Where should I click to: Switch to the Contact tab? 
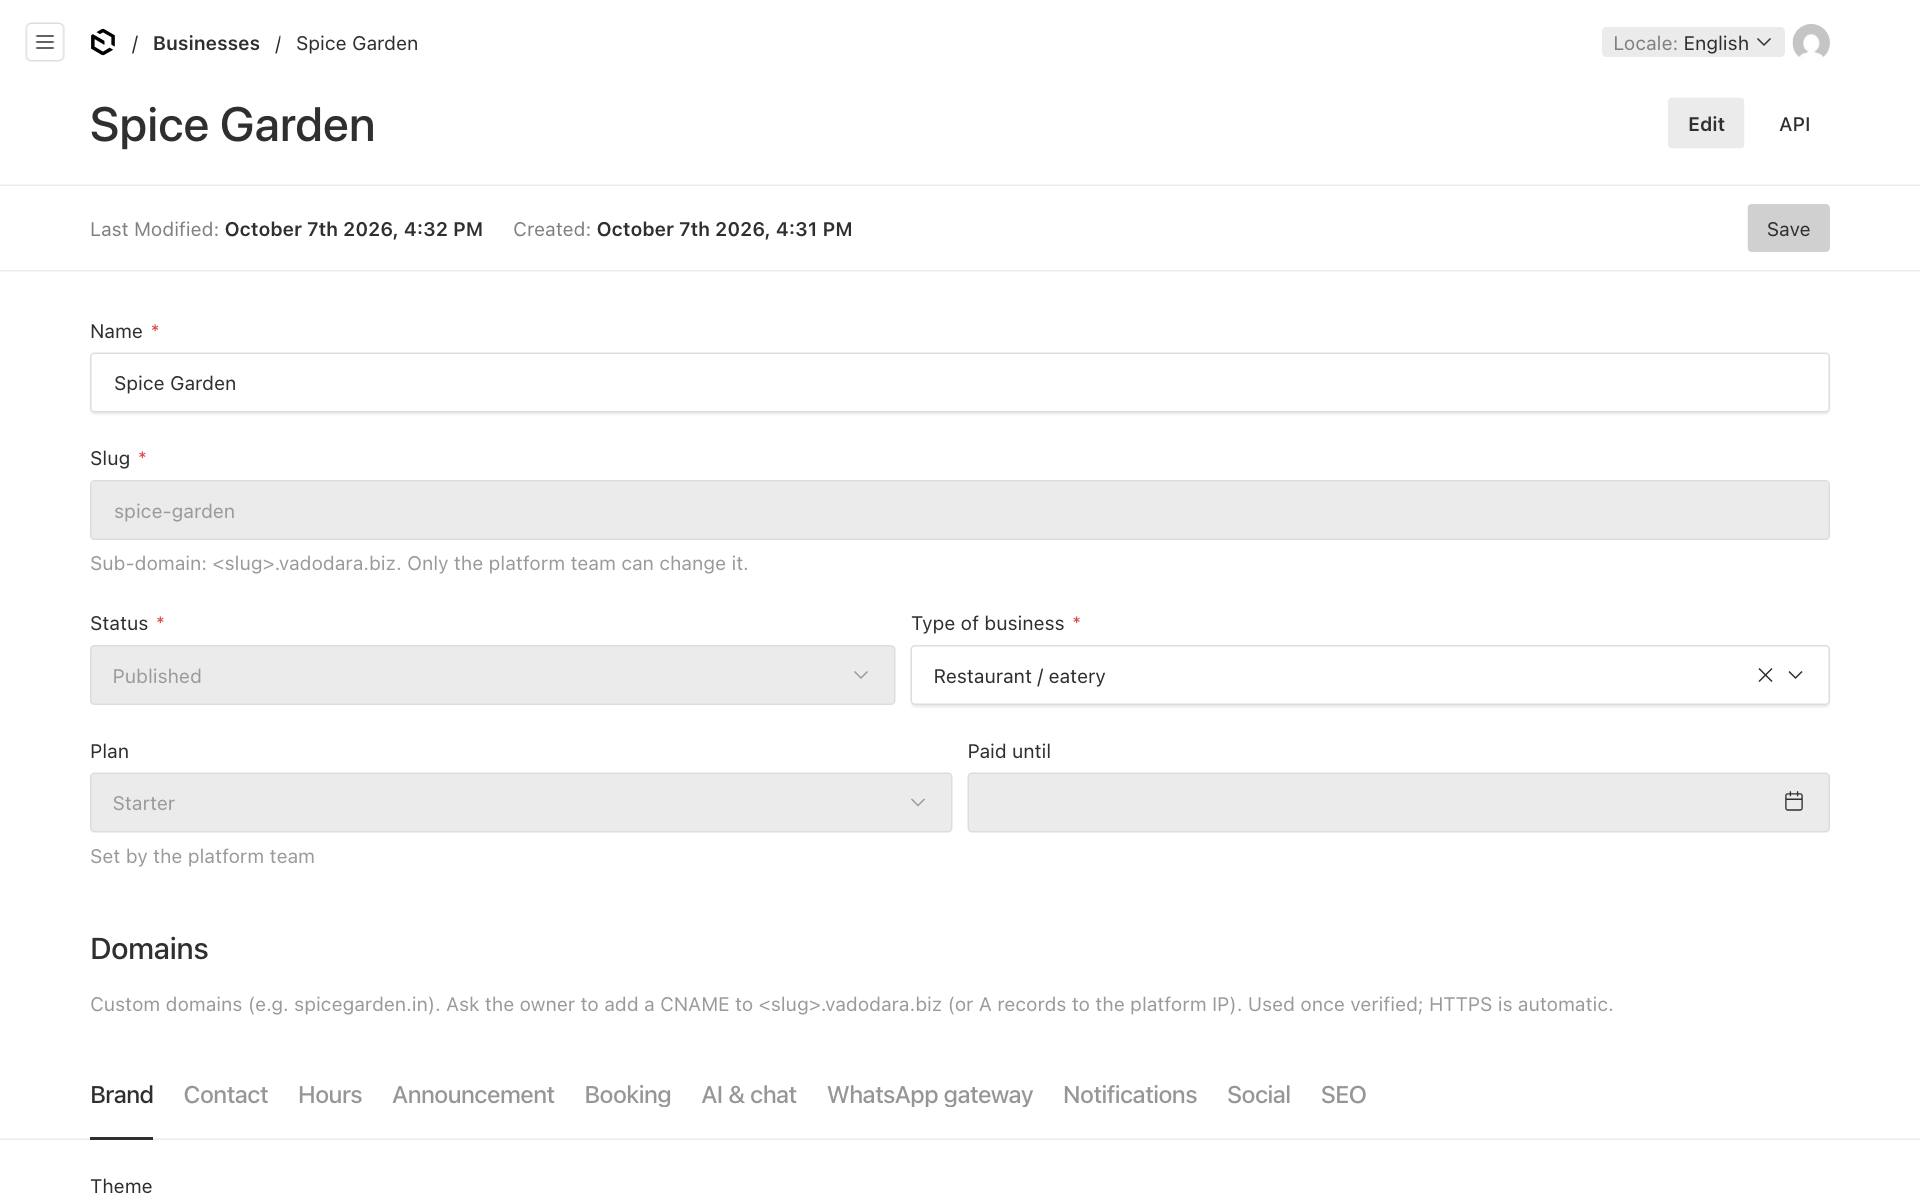[226, 1095]
